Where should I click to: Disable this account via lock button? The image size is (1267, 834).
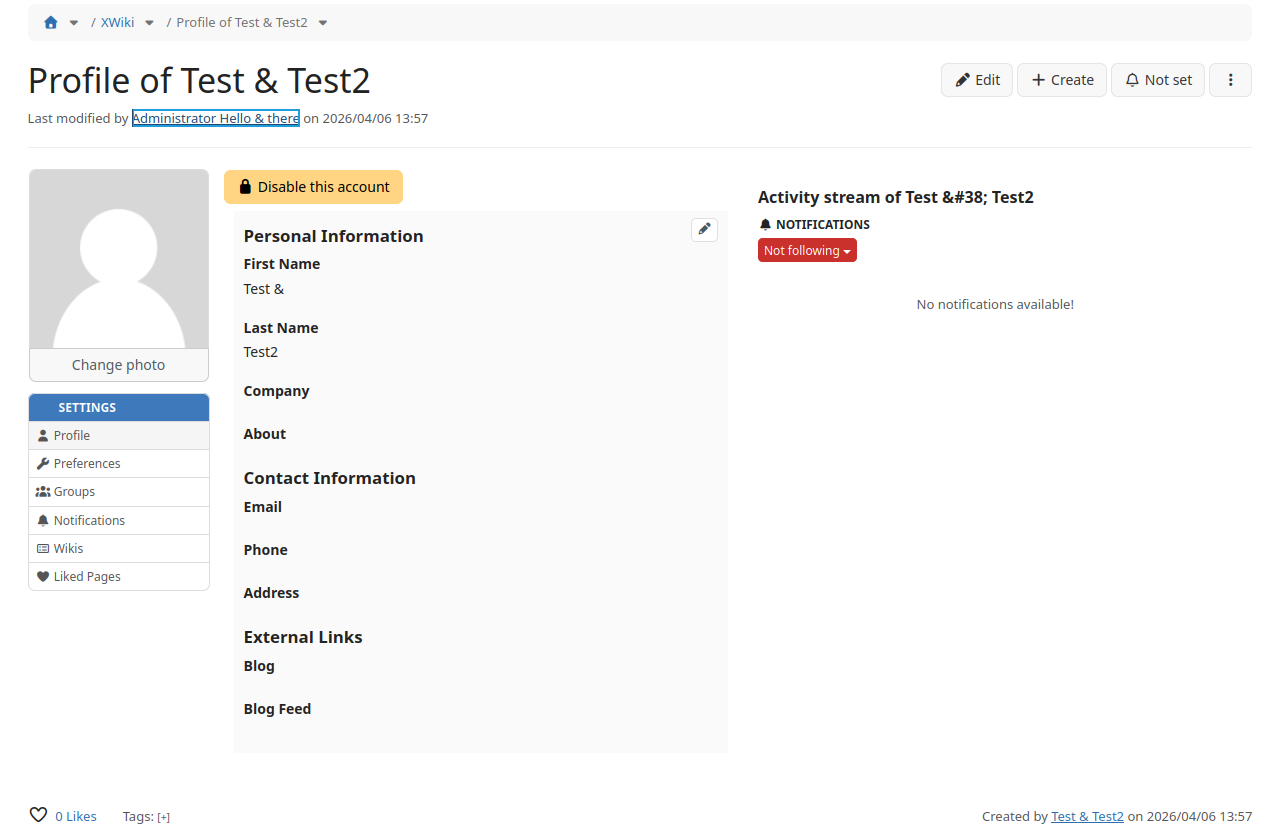pos(313,187)
